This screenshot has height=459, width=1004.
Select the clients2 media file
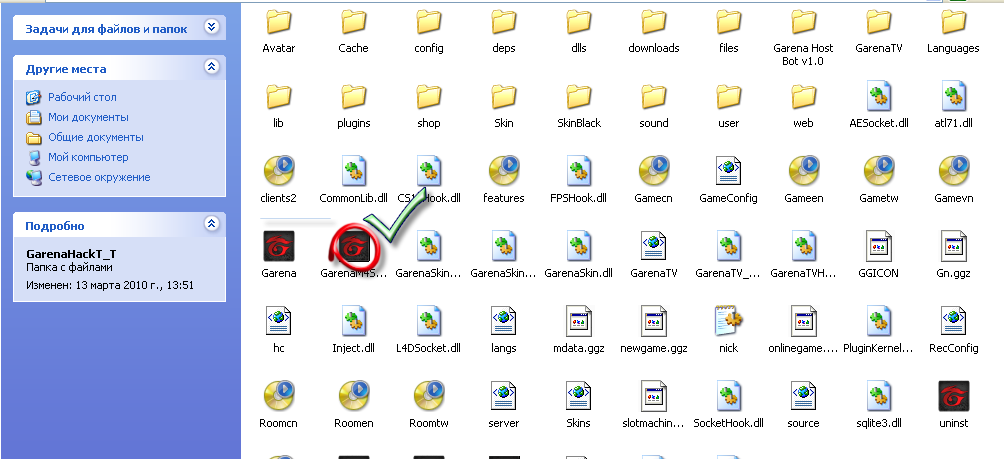279,172
